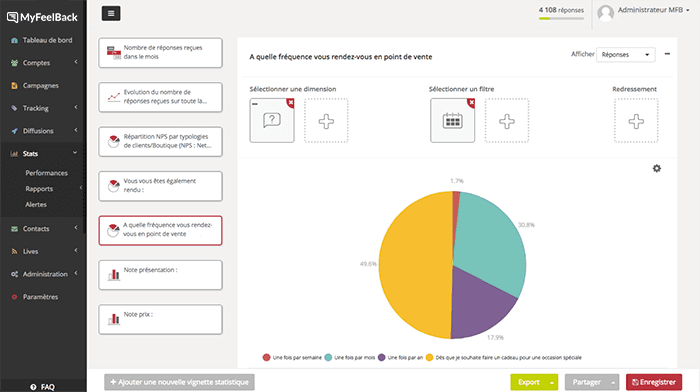Click the calendar filter icon

pyautogui.click(x=452, y=121)
